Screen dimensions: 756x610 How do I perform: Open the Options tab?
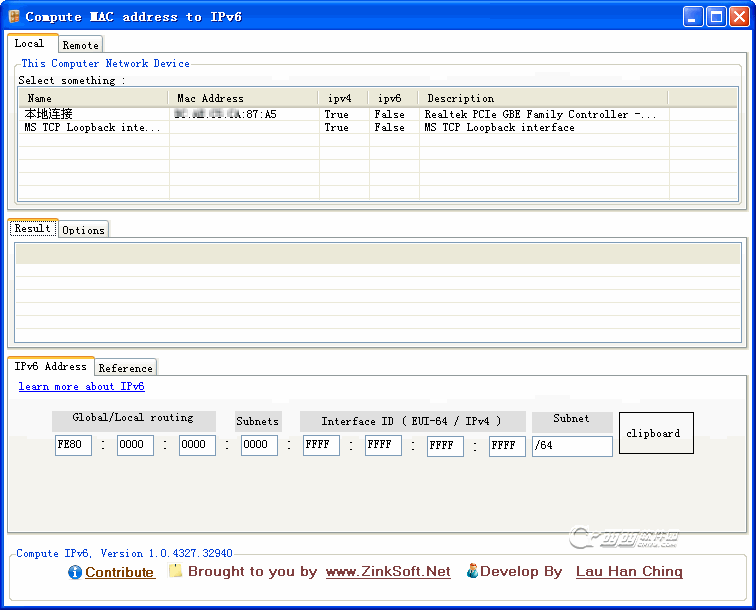83,230
